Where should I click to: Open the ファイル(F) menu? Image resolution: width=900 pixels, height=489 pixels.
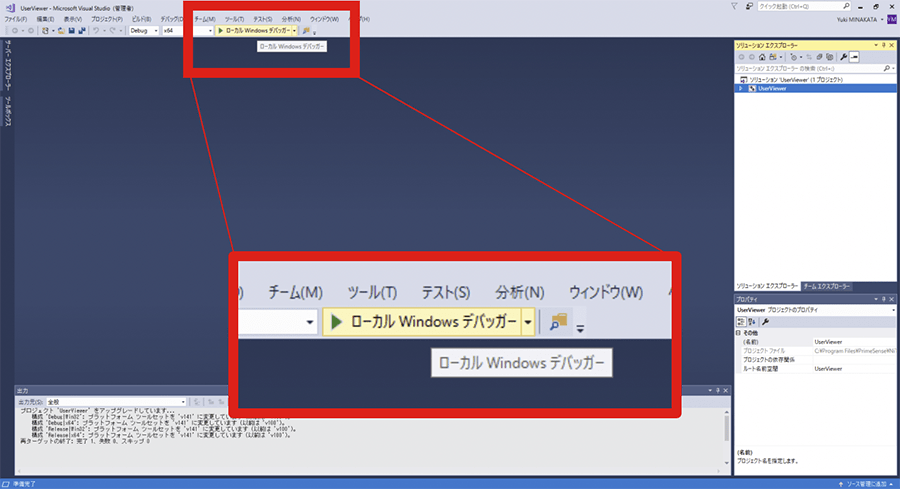click(16, 19)
